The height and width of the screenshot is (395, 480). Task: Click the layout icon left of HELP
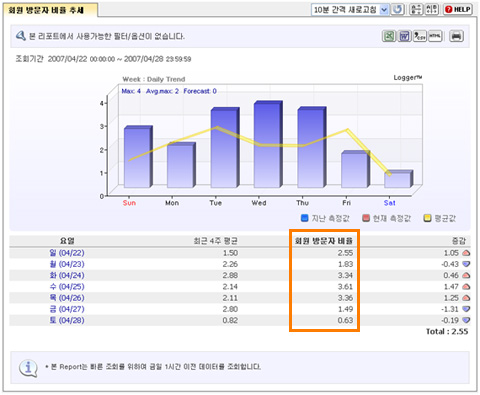coord(432,9)
